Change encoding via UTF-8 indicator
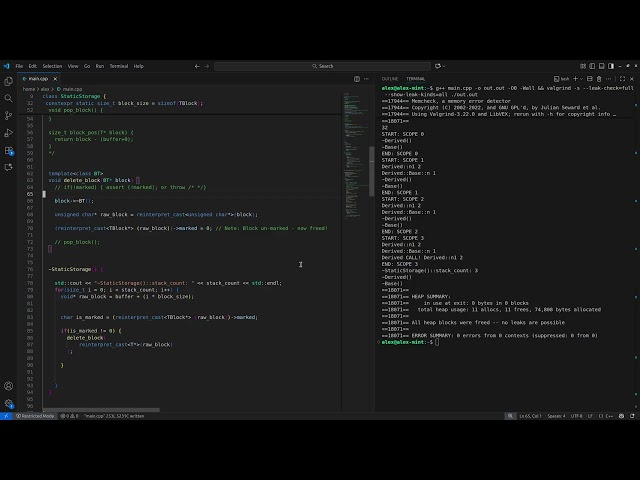640x480 pixels. (x=576, y=416)
